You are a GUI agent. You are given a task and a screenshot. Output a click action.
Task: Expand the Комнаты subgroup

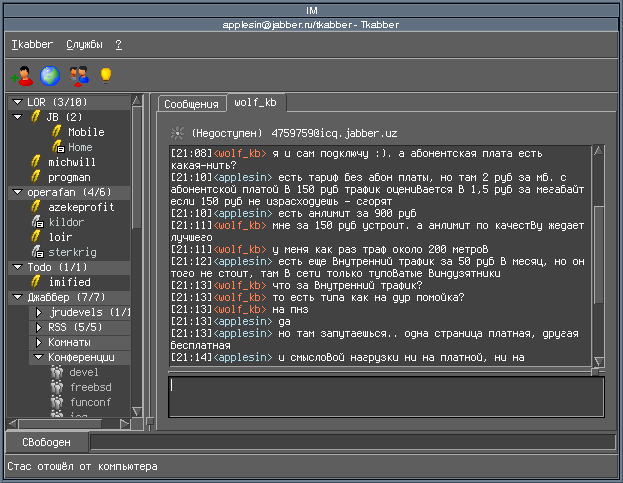38,342
